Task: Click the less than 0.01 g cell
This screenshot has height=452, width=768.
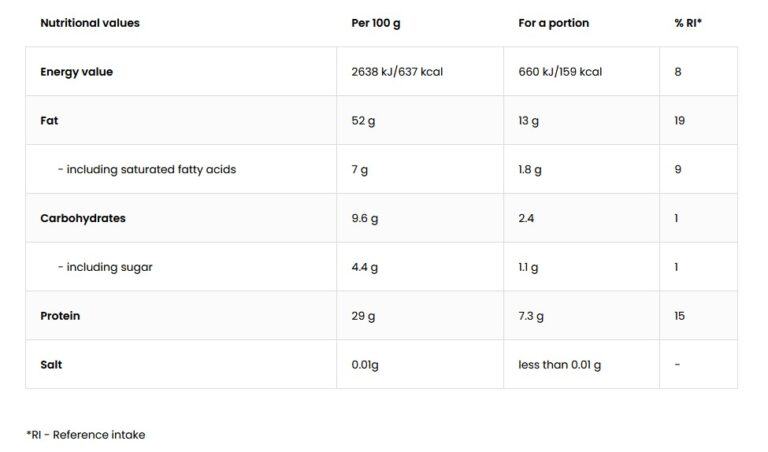Action: tap(559, 365)
